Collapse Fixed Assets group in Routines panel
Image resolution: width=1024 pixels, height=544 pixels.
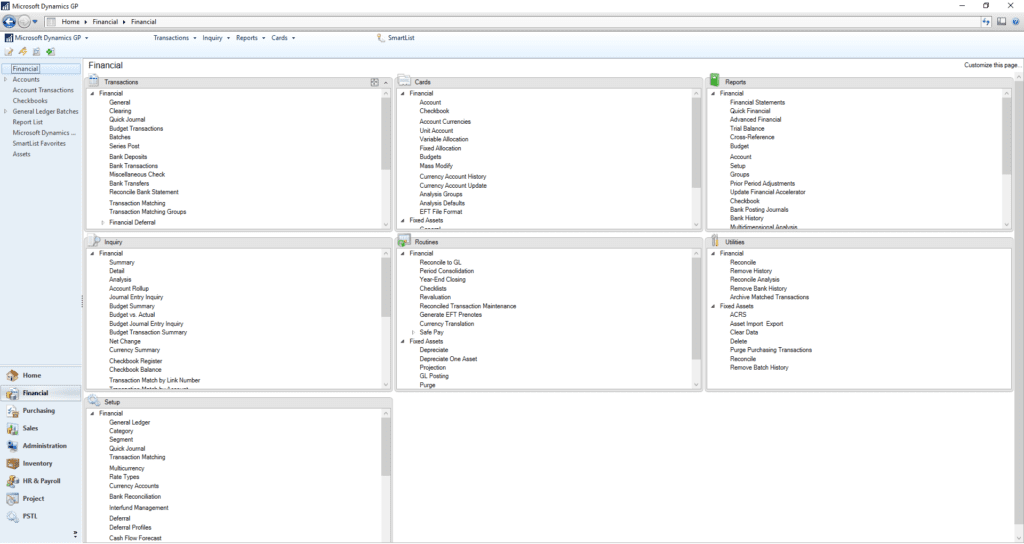click(x=402, y=342)
